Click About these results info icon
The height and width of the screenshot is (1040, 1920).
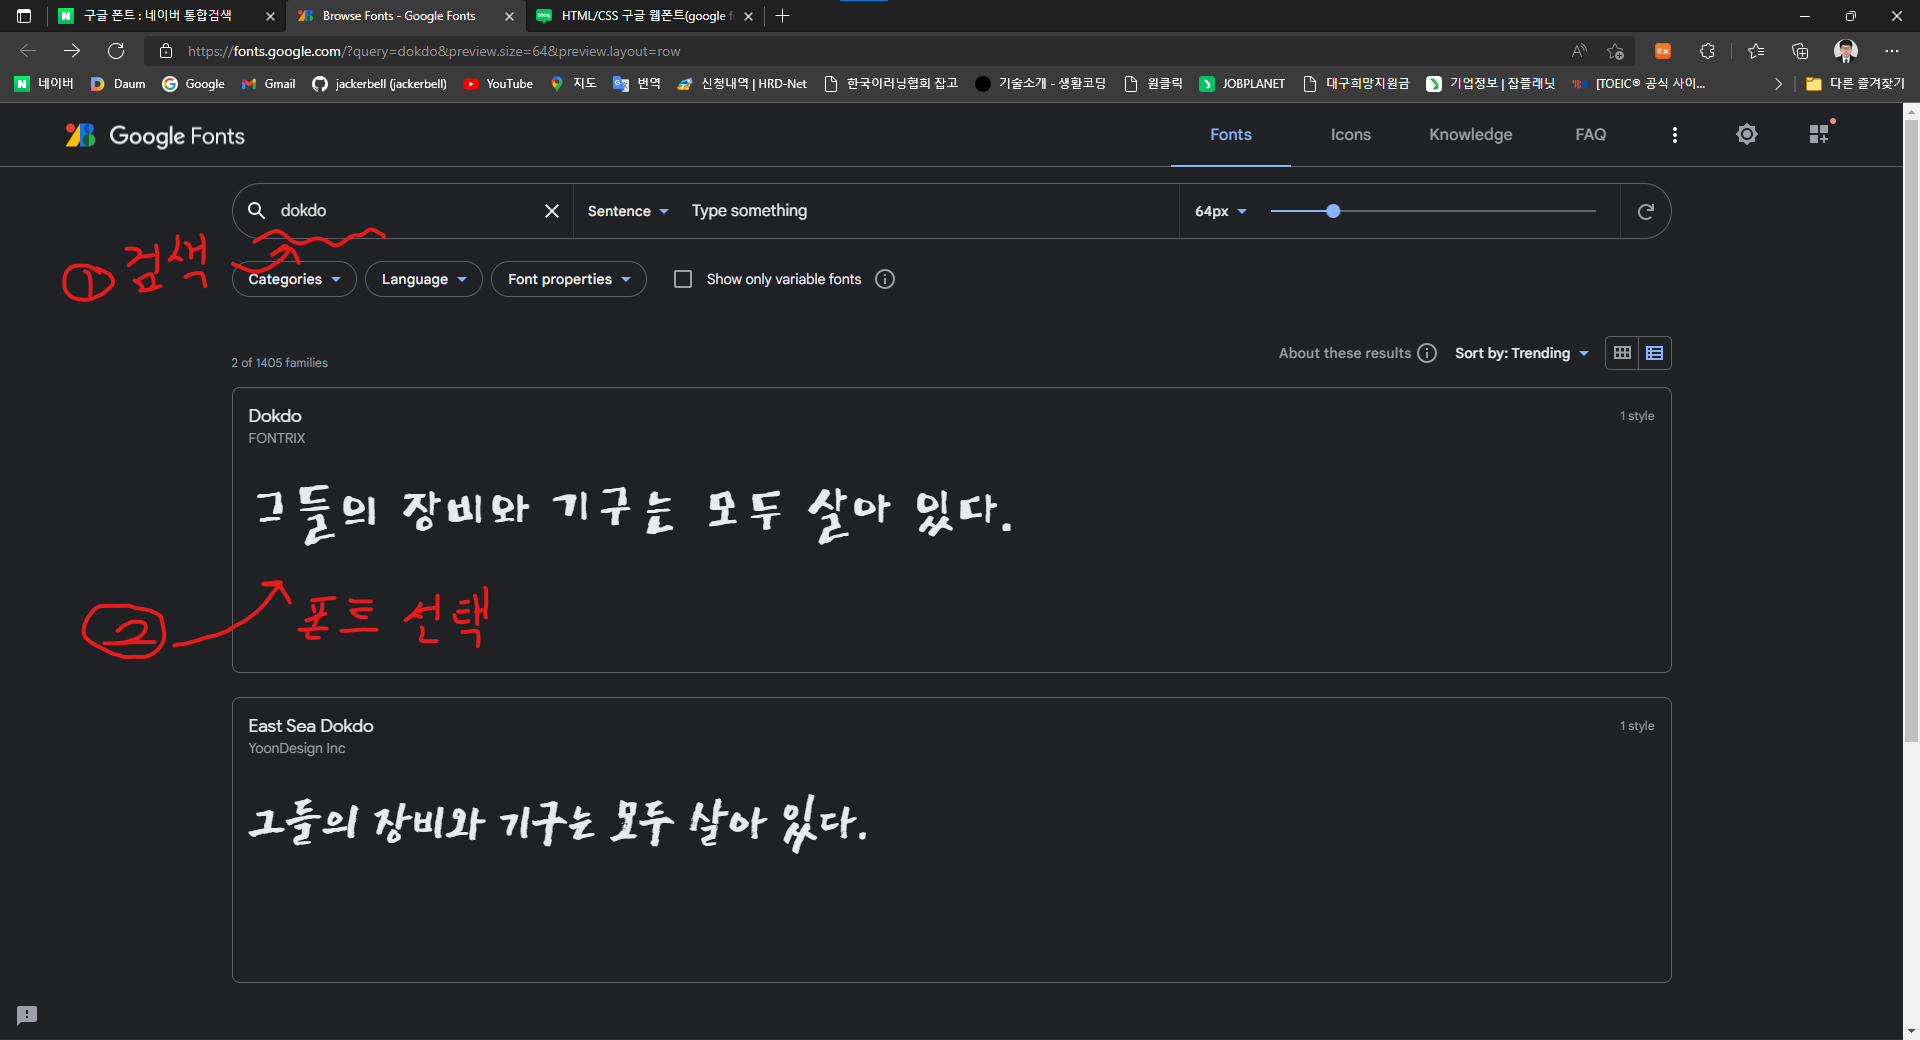[1427, 353]
